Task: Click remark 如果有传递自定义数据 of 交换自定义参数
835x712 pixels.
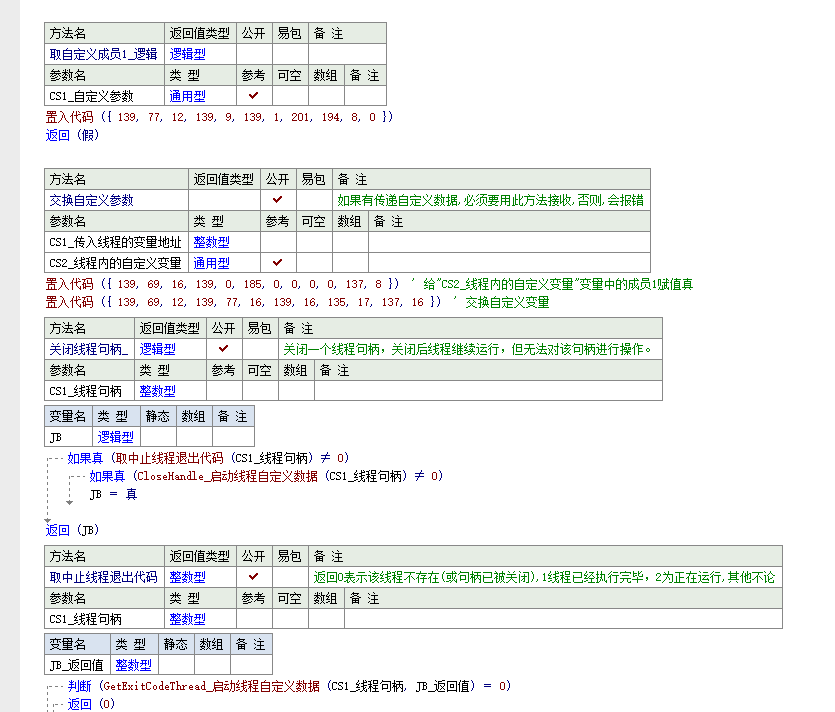Action: [490, 200]
